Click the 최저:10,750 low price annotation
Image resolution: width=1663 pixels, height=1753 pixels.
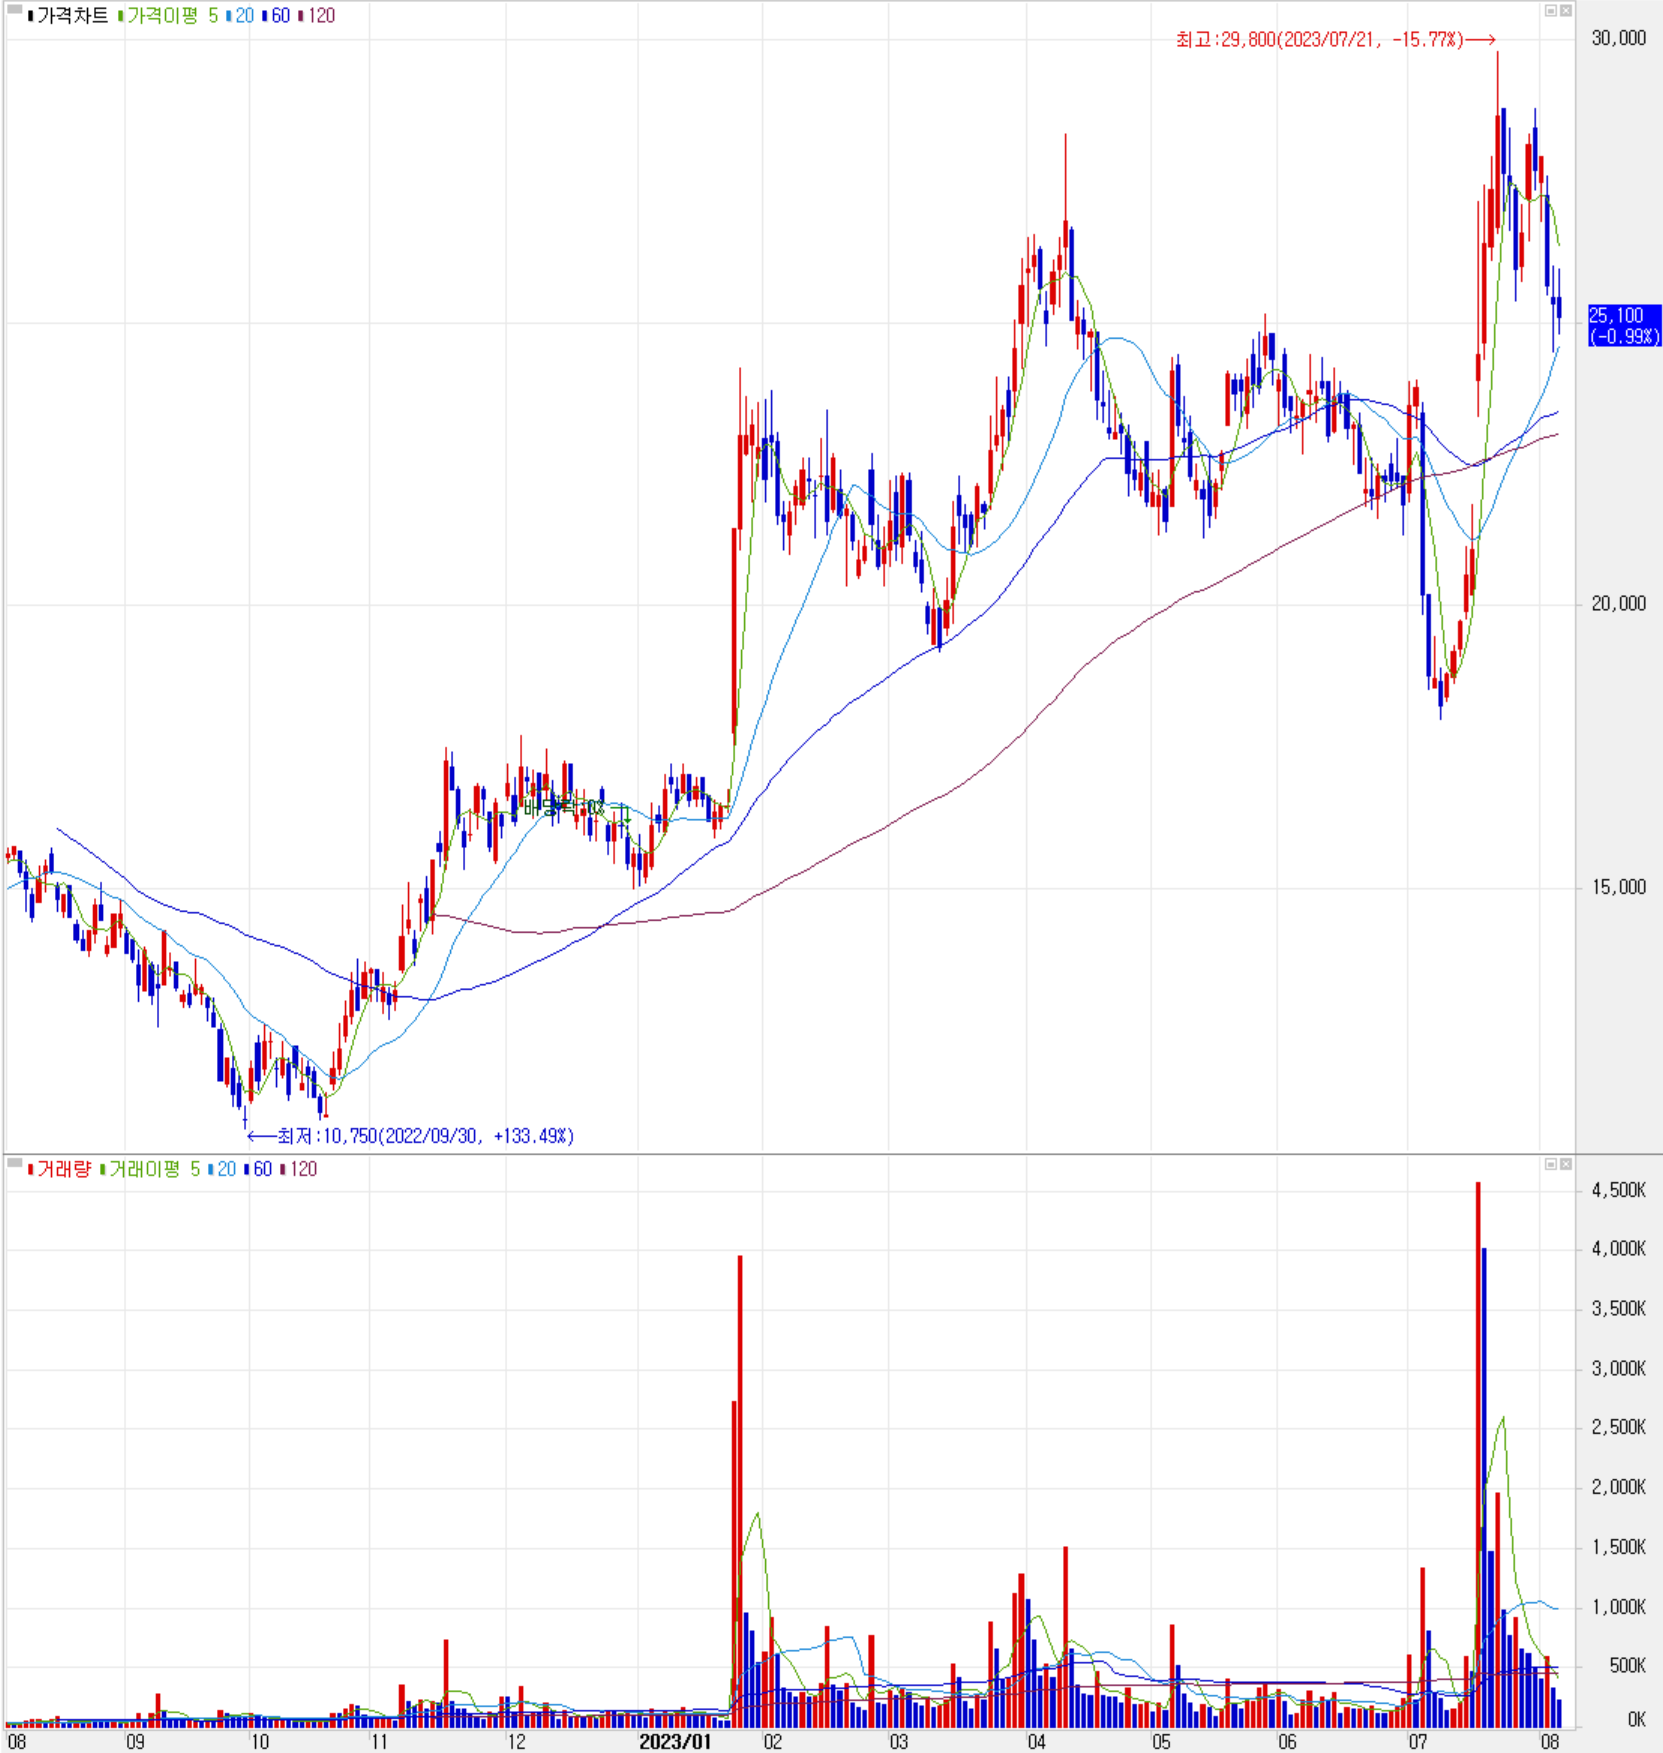click(x=410, y=1136)
